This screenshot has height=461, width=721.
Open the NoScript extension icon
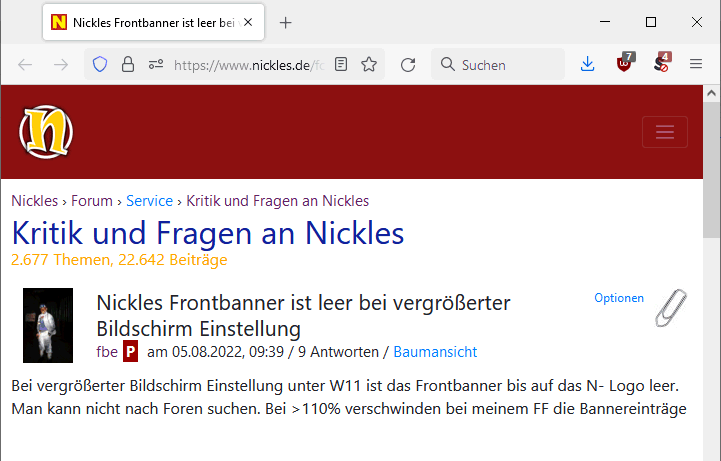(x=662, y=63)
